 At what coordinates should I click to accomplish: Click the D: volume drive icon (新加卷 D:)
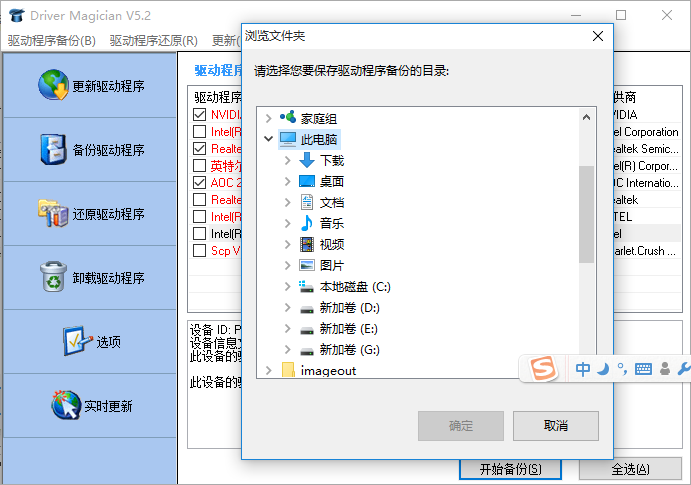[307, 310]
